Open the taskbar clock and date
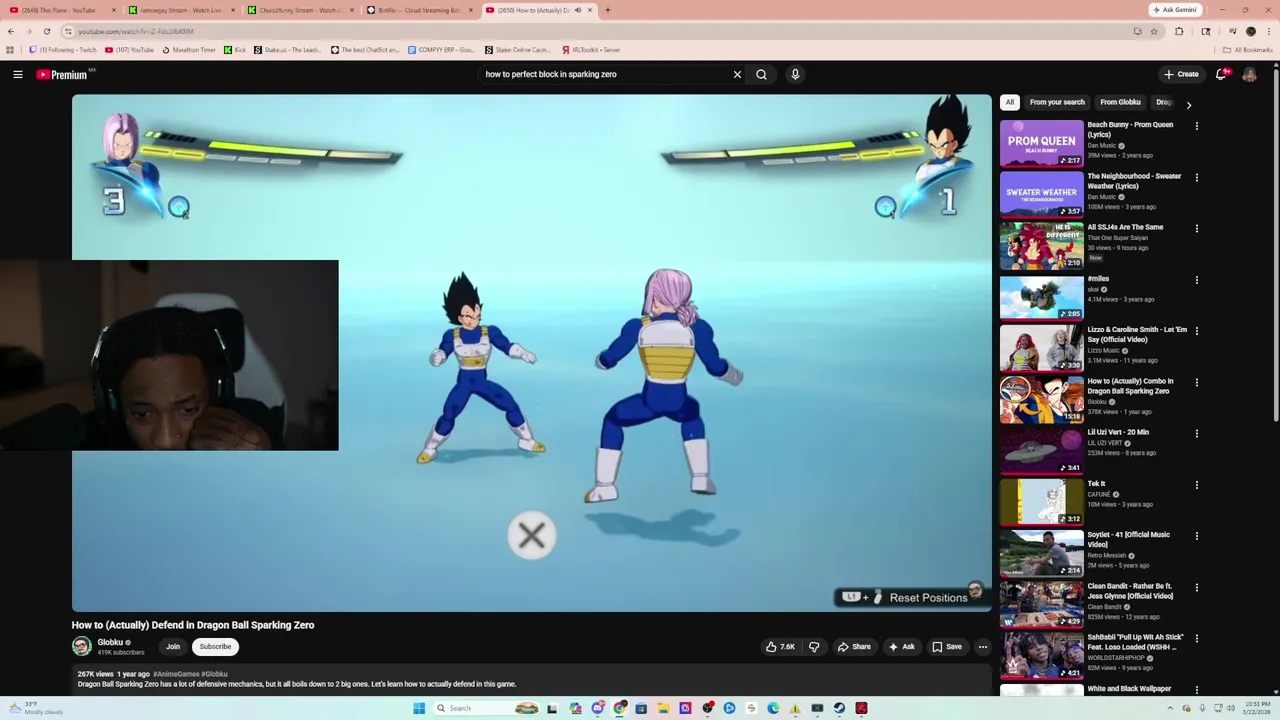 tap(1258, 708)
